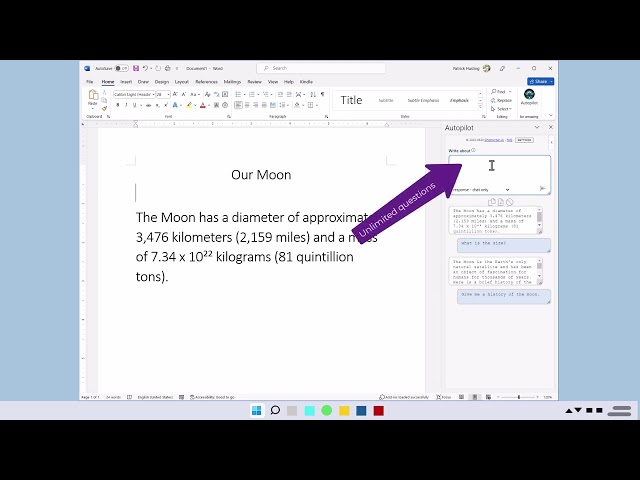Click the copy response icon in Autopilot

491,202
